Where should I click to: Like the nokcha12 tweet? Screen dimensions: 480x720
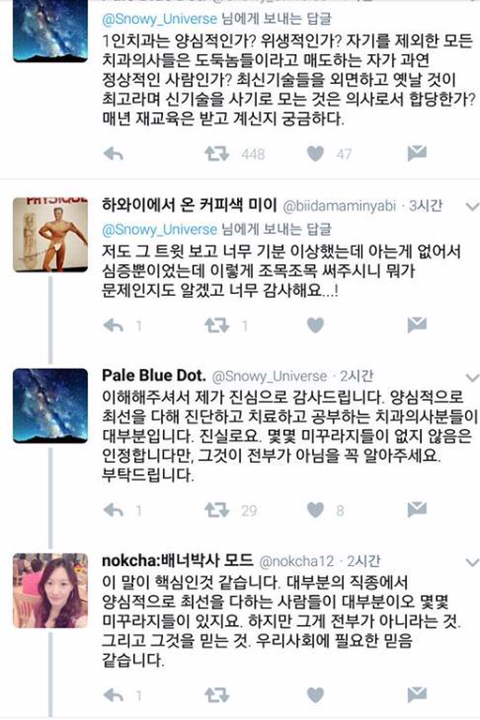coord(315,695)
